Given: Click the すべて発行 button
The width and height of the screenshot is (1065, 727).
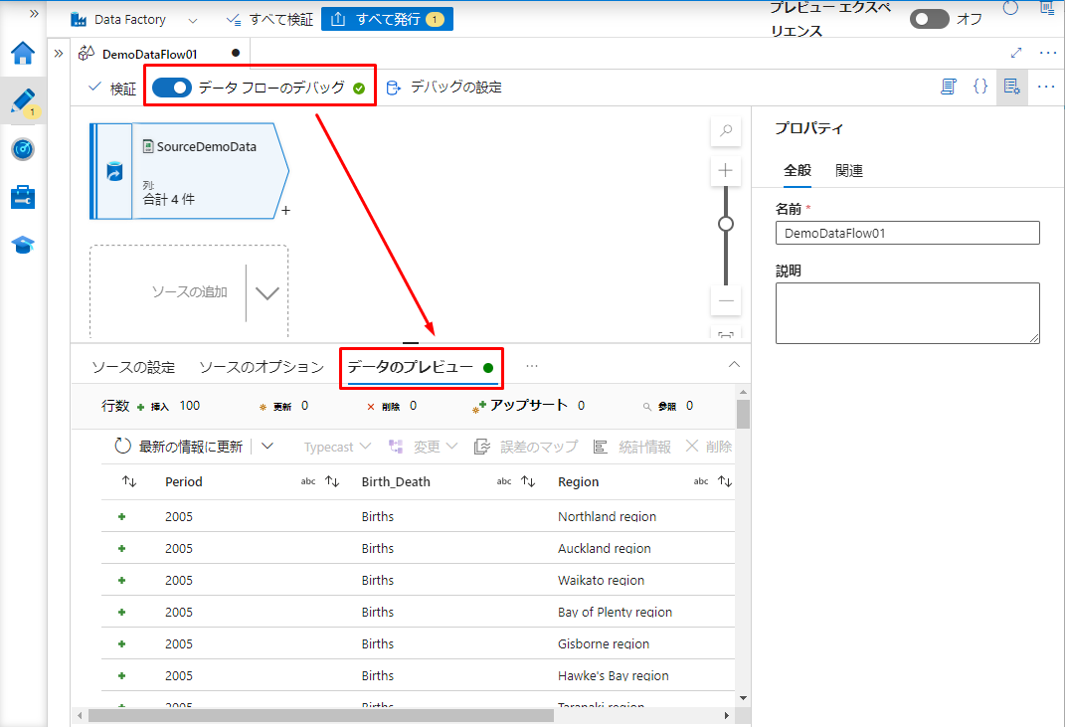Looking at the screenshot, I should (x=387, y=19).
